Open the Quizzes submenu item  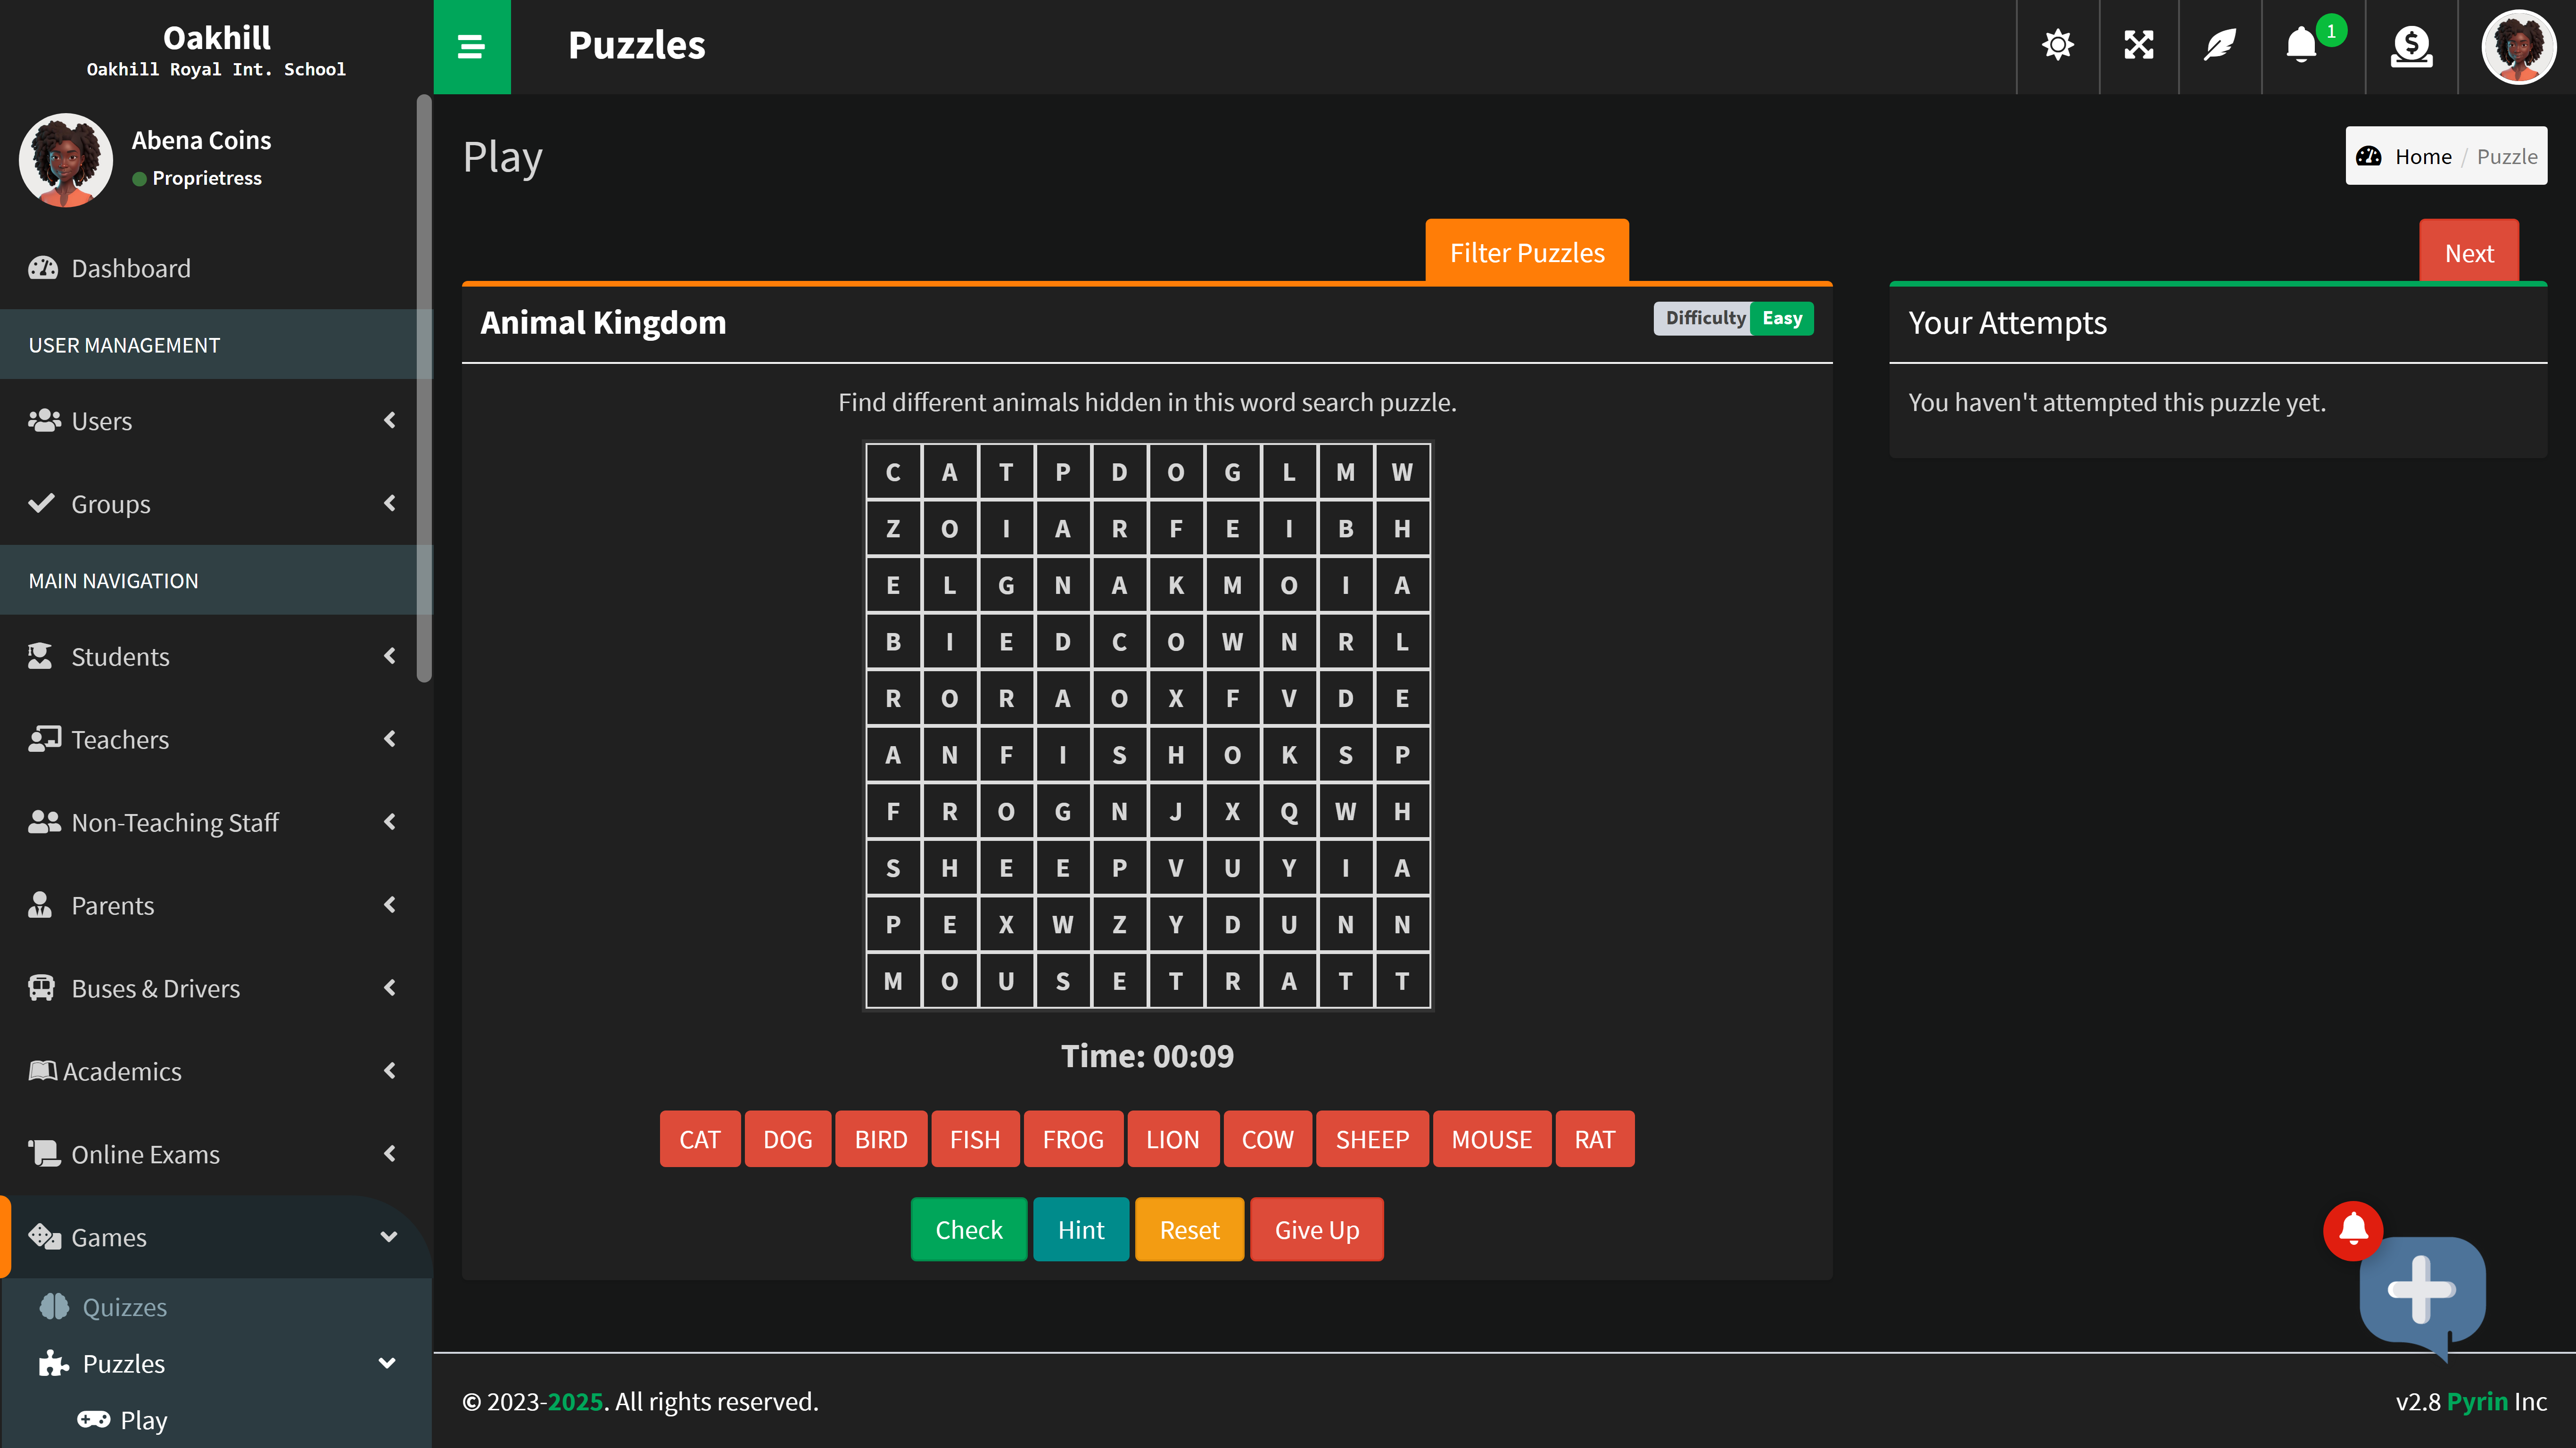124,1307
